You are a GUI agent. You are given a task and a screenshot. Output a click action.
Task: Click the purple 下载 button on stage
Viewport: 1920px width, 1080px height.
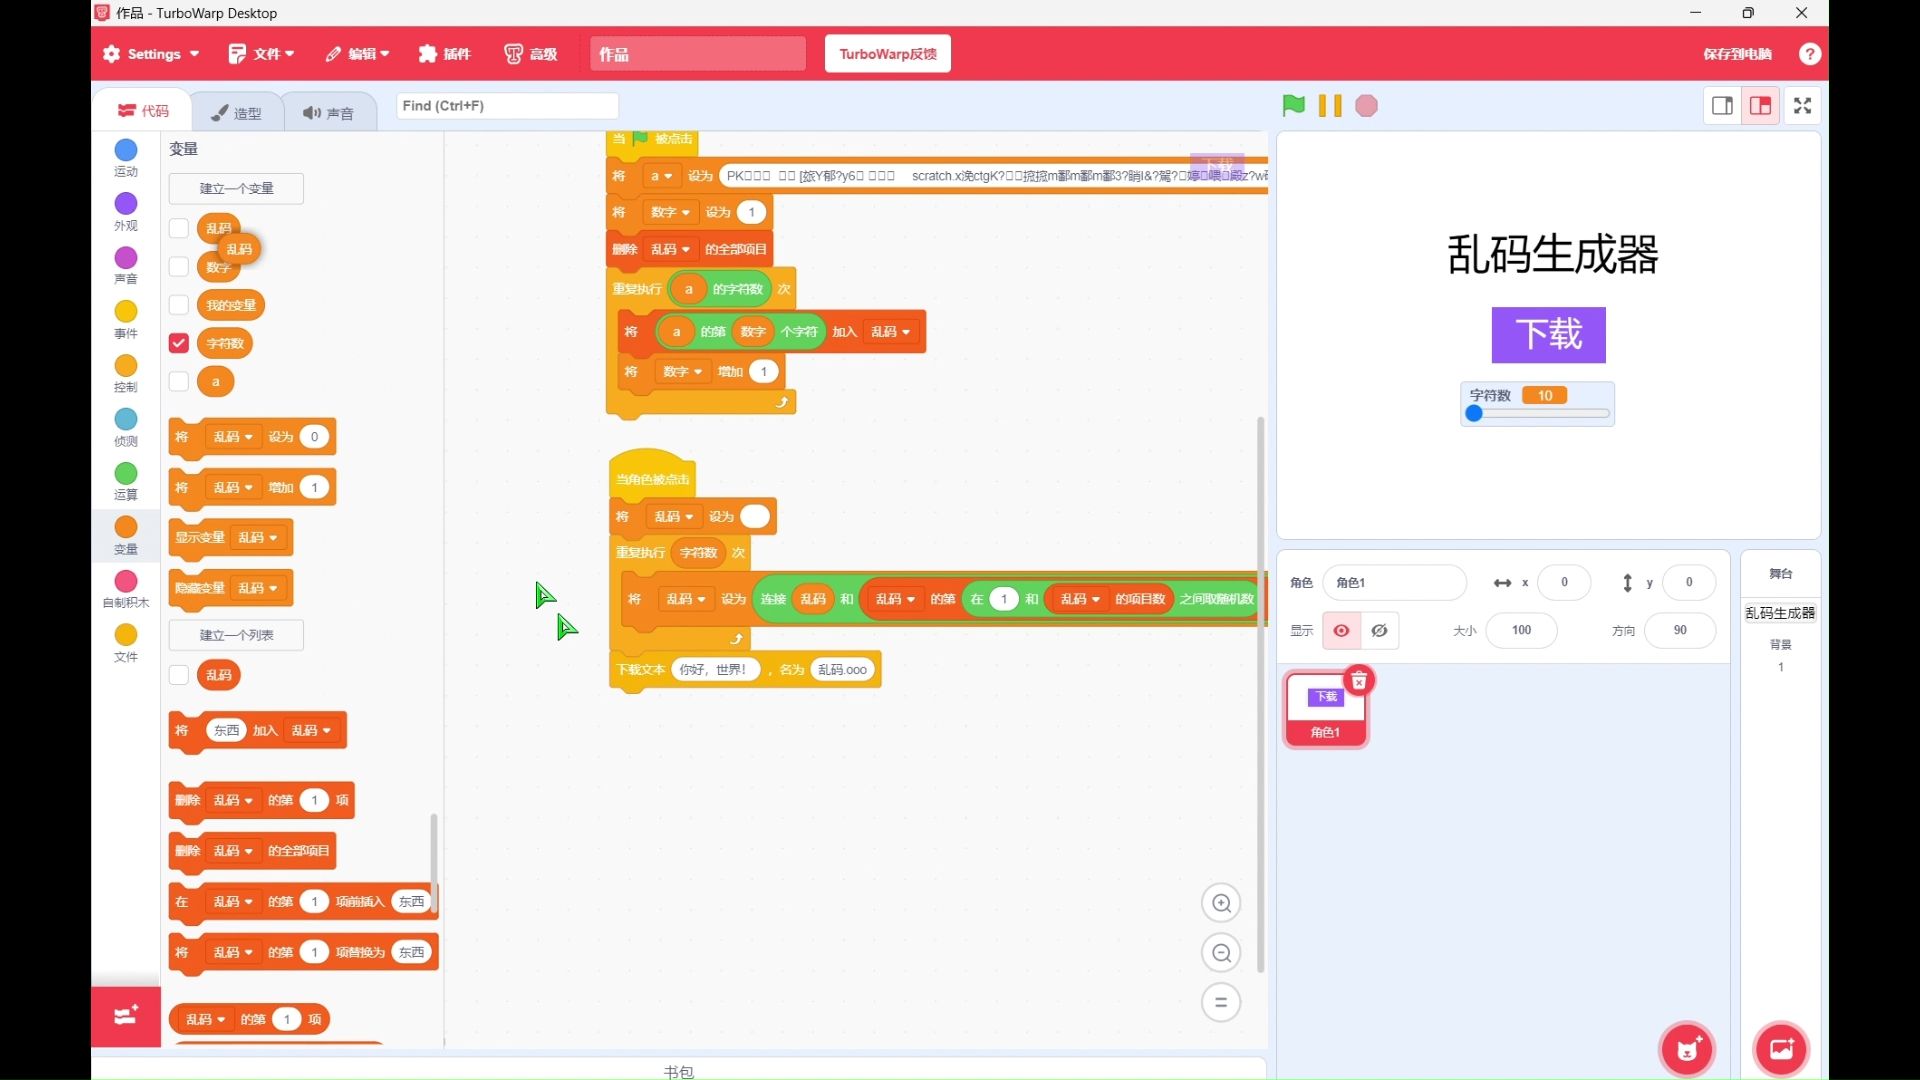click(x=1548, y=335)
